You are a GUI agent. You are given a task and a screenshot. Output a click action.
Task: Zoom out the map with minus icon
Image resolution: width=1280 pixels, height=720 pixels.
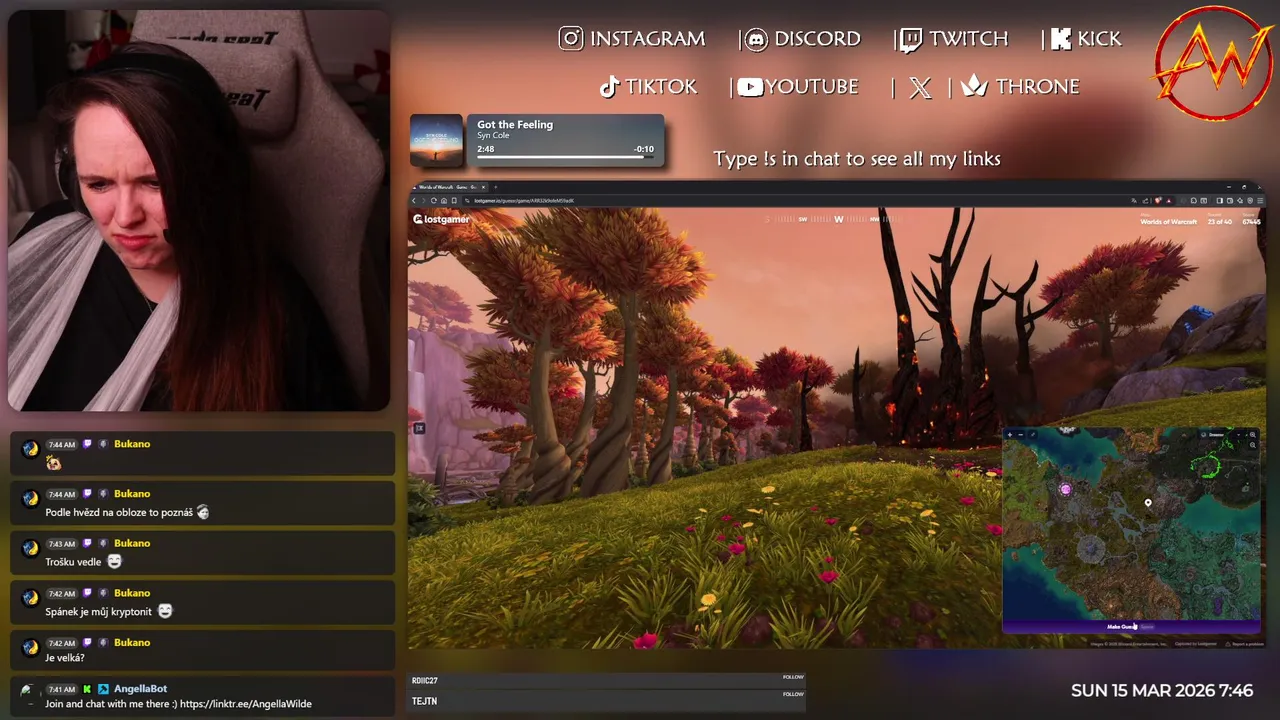coord(1021,435)
